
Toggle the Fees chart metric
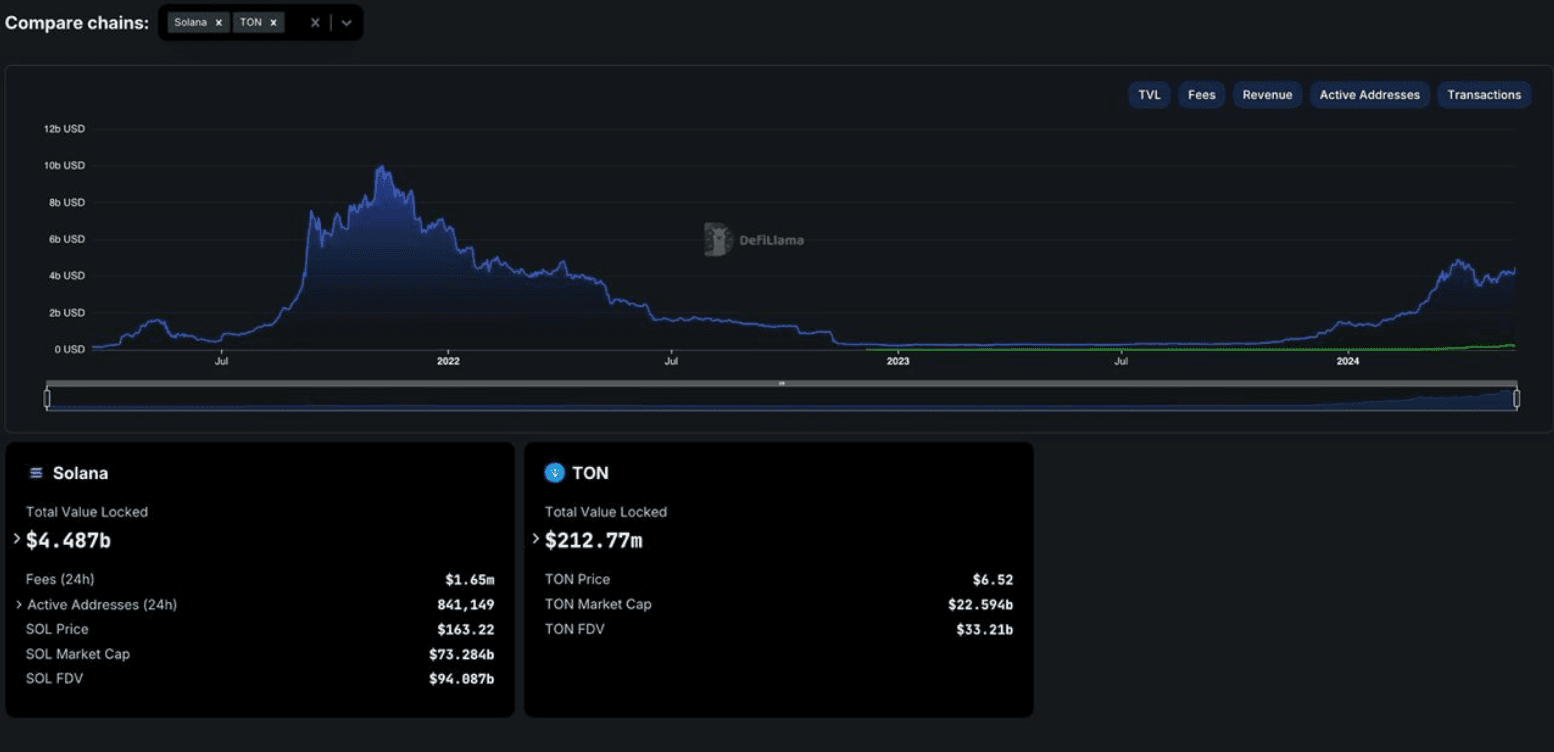pyautogui.click(x=1201, y=95)
